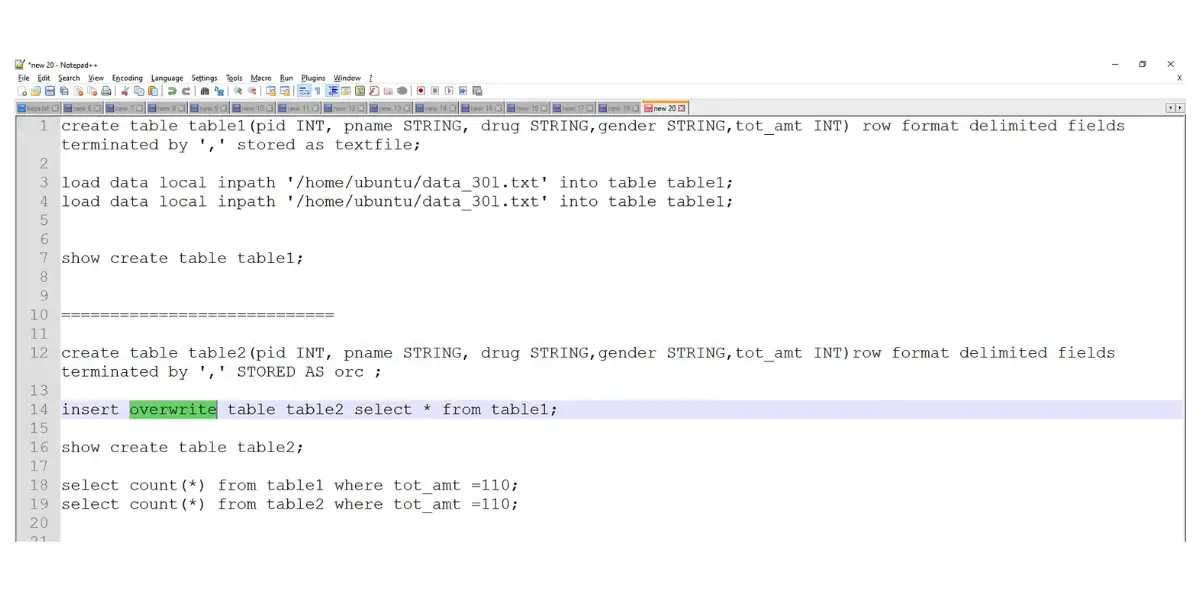1200x600 pixels.
Task: Click the Close document toolbar icon
Action: (78, 90)
